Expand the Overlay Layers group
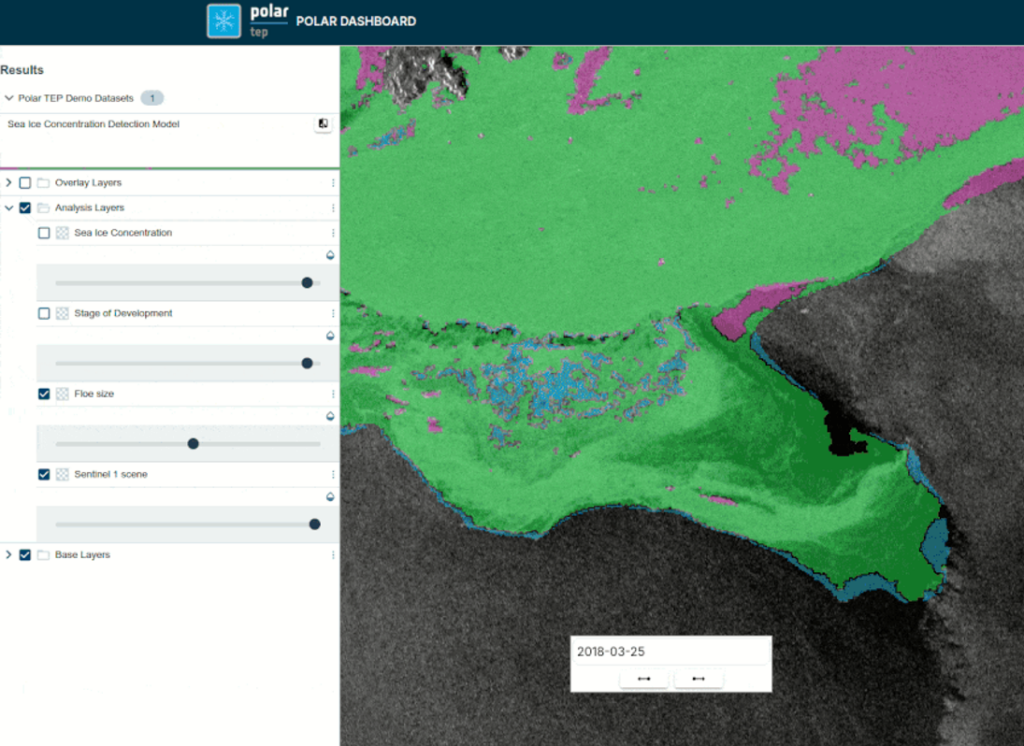1024x746 pixels. (9, 183)
